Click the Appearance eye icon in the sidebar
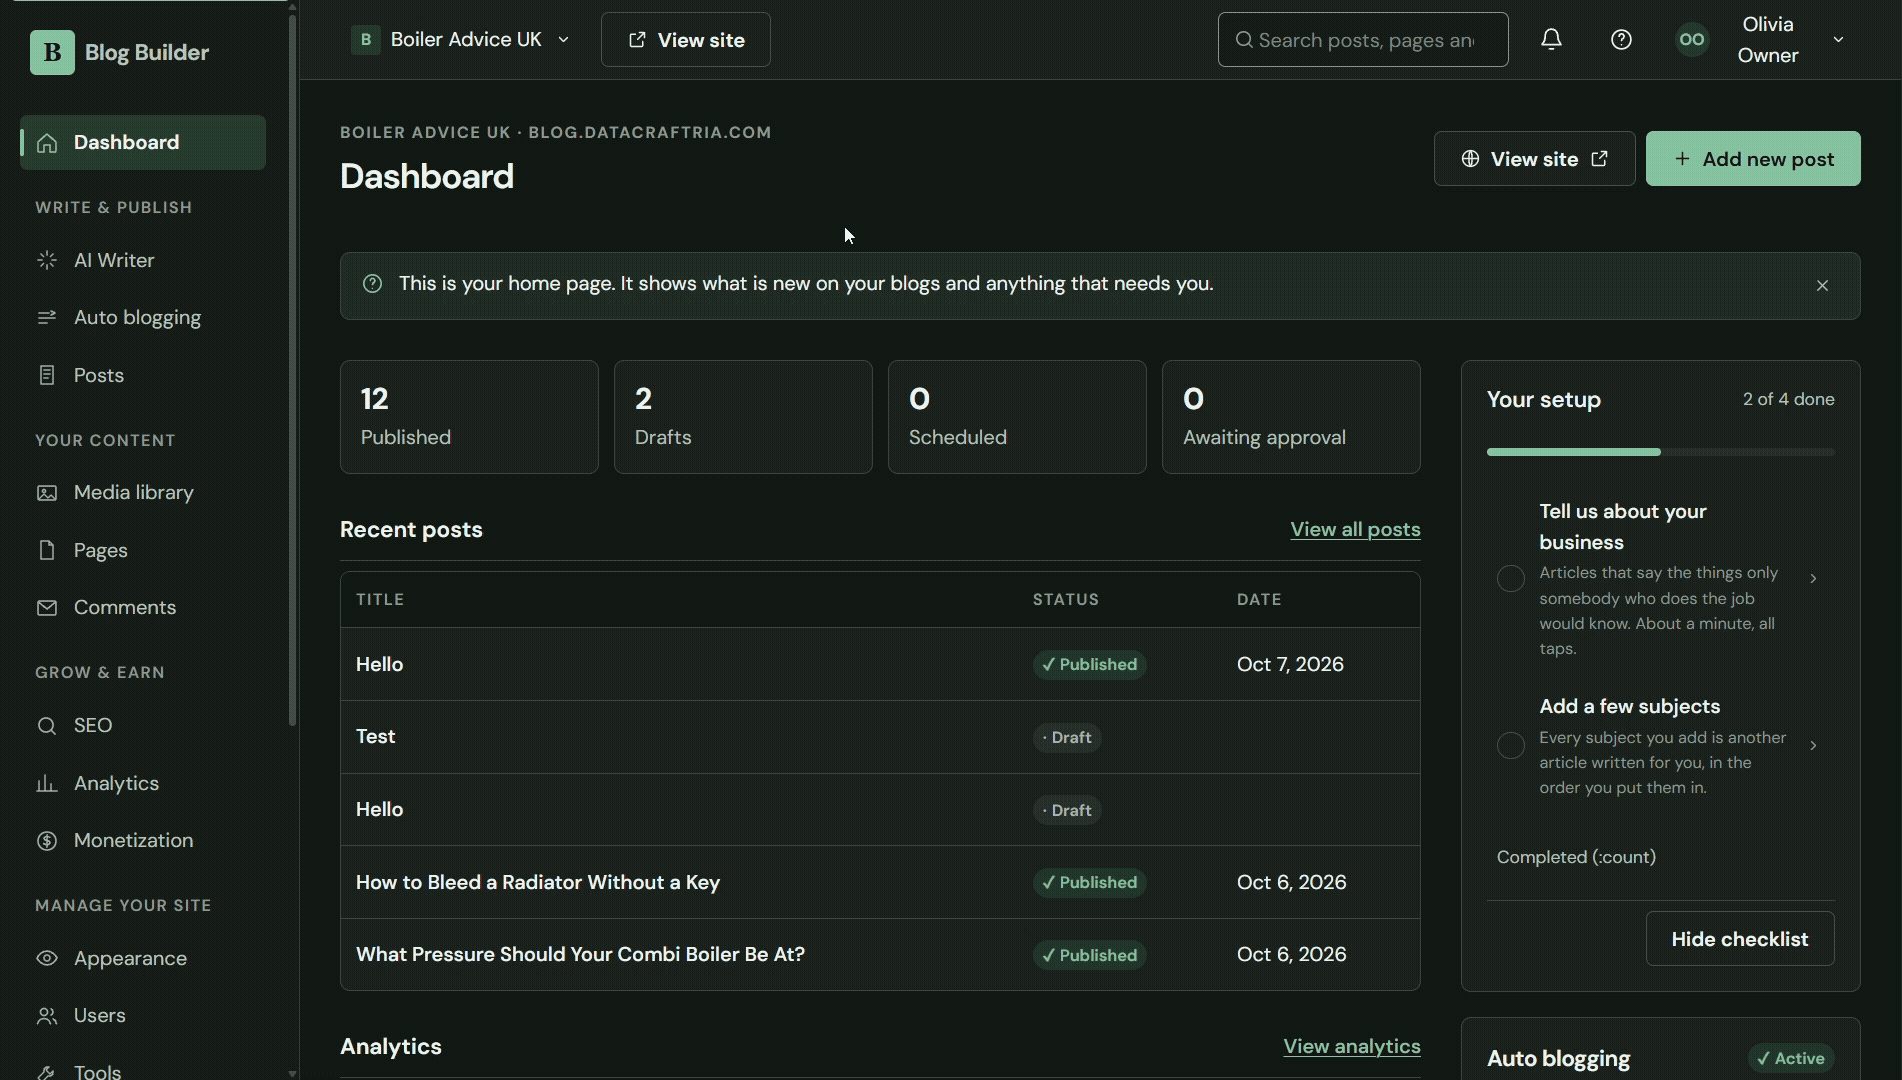The height and width of the screenshot is (1080, 1902). tap(47, 958)
